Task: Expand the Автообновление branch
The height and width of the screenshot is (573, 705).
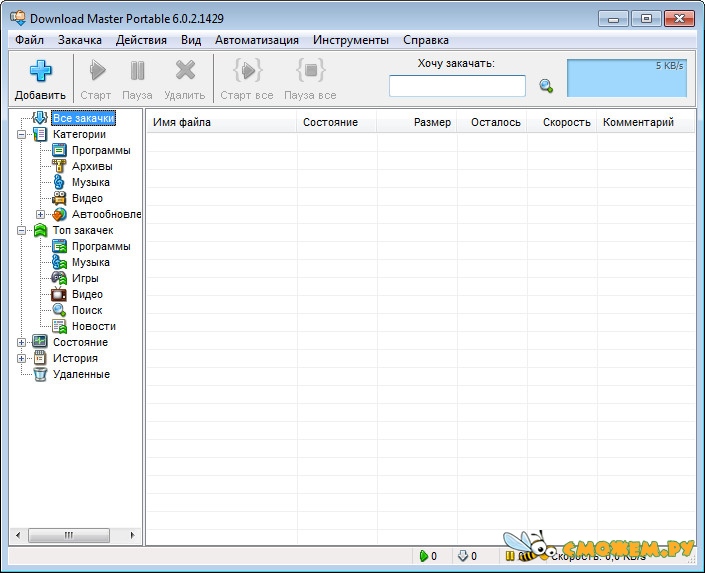Action: click(40, 215)
